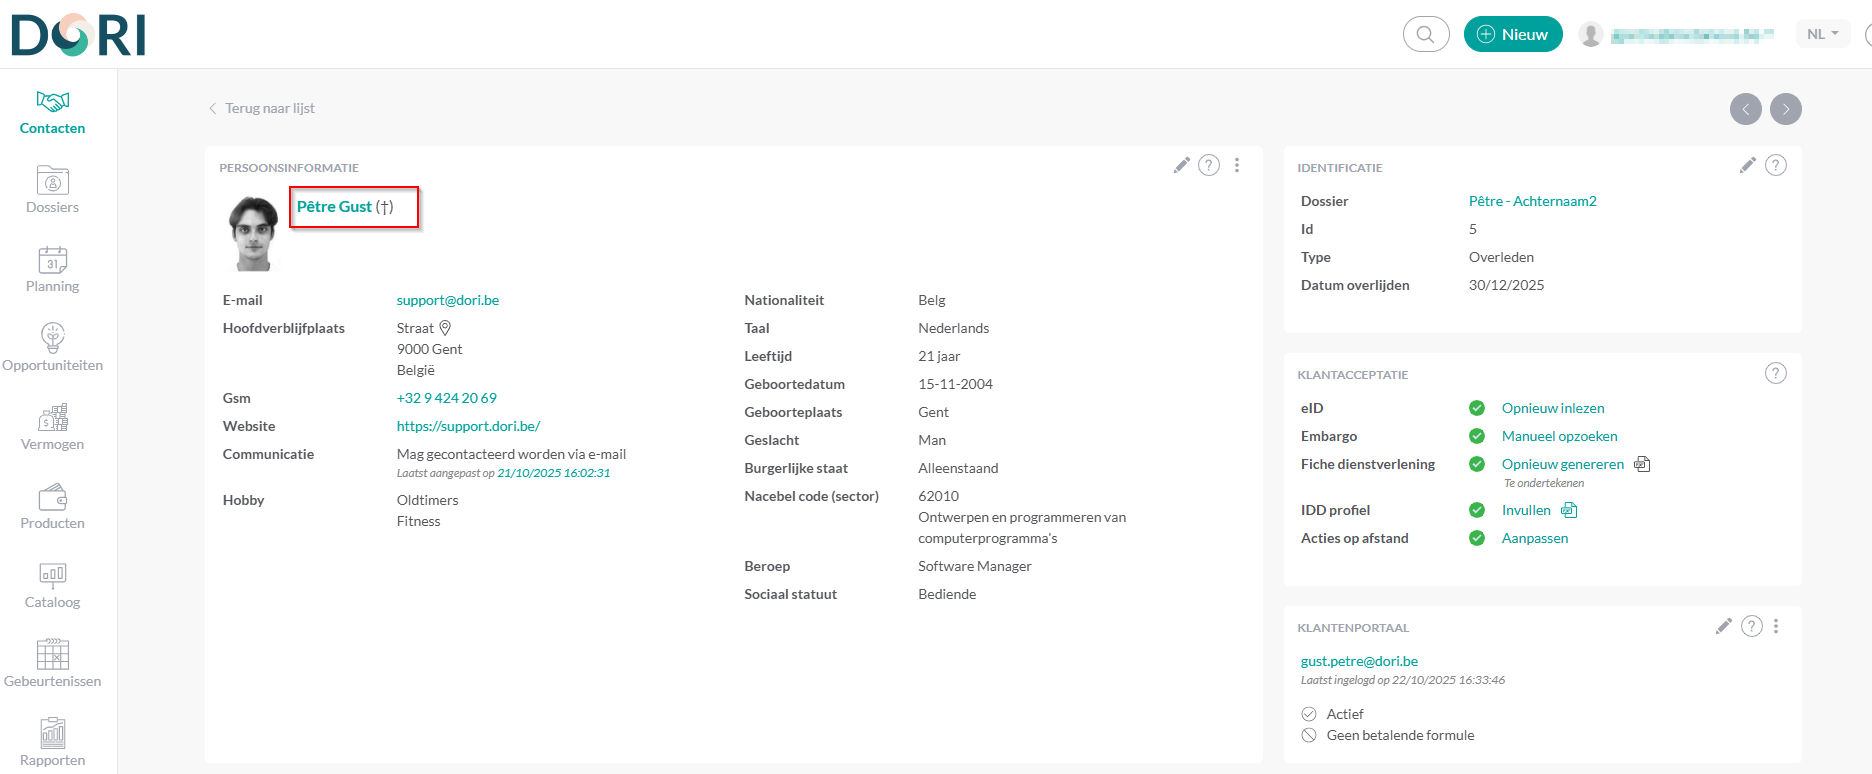Go to previous contact arrow
Screen dimensions: 1872x774
[x=1745, y=109]
